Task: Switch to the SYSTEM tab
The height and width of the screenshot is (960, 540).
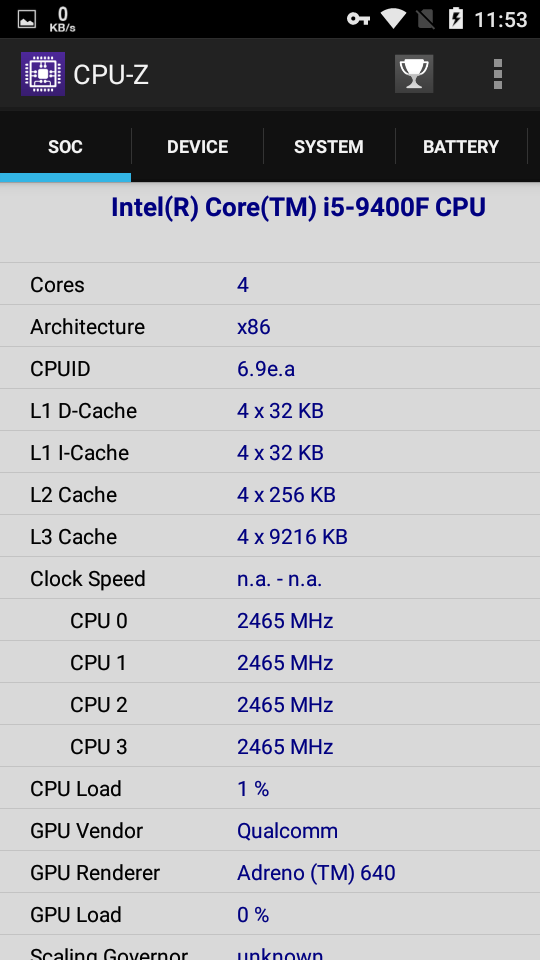Action: click(329, 147)
